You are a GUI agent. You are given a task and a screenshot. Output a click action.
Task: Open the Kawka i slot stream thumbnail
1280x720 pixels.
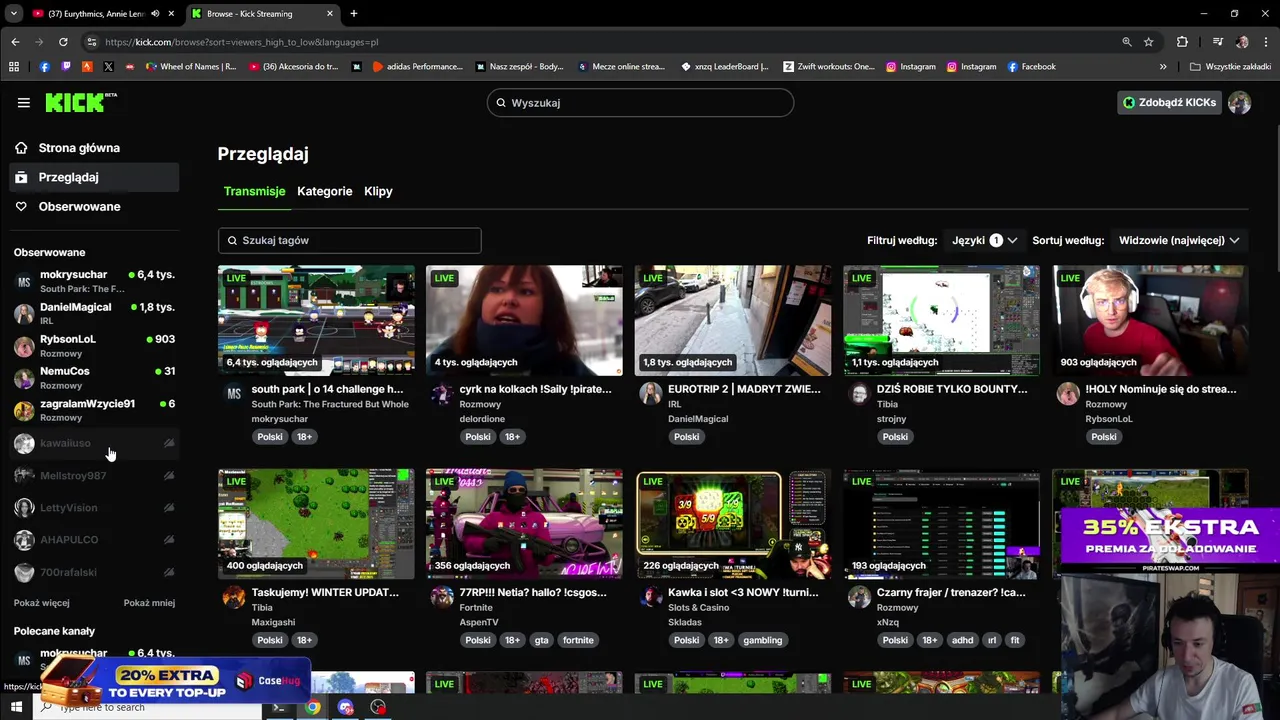pos(733,524)
